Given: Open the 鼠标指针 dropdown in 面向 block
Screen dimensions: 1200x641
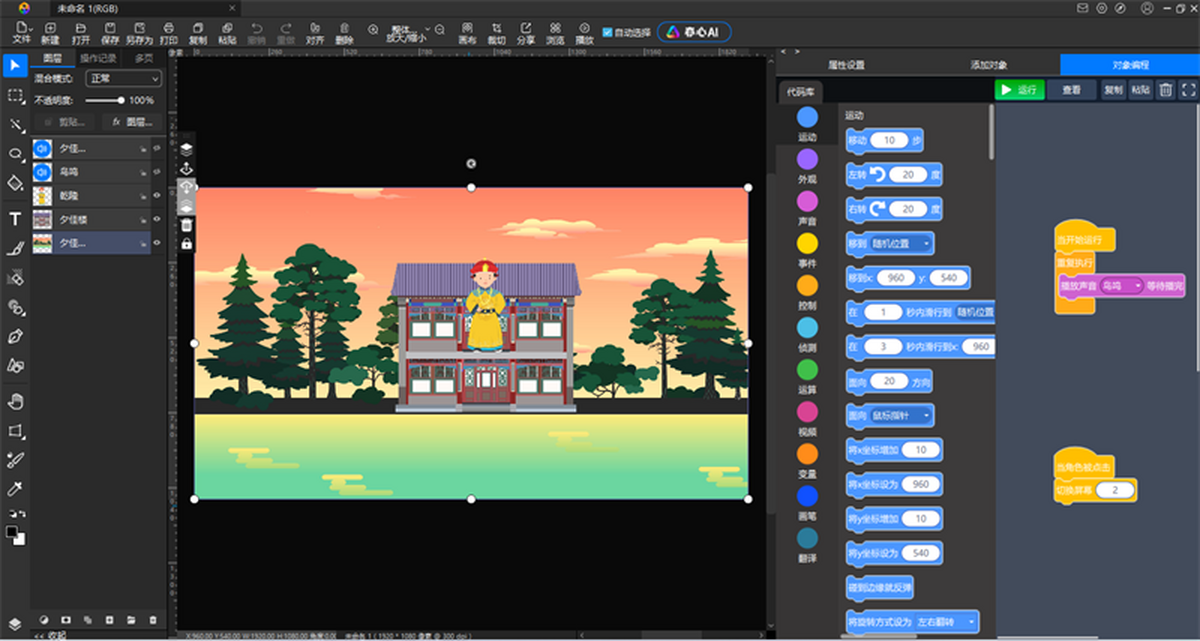Looking at the screenshot, I should coord(903,415).
